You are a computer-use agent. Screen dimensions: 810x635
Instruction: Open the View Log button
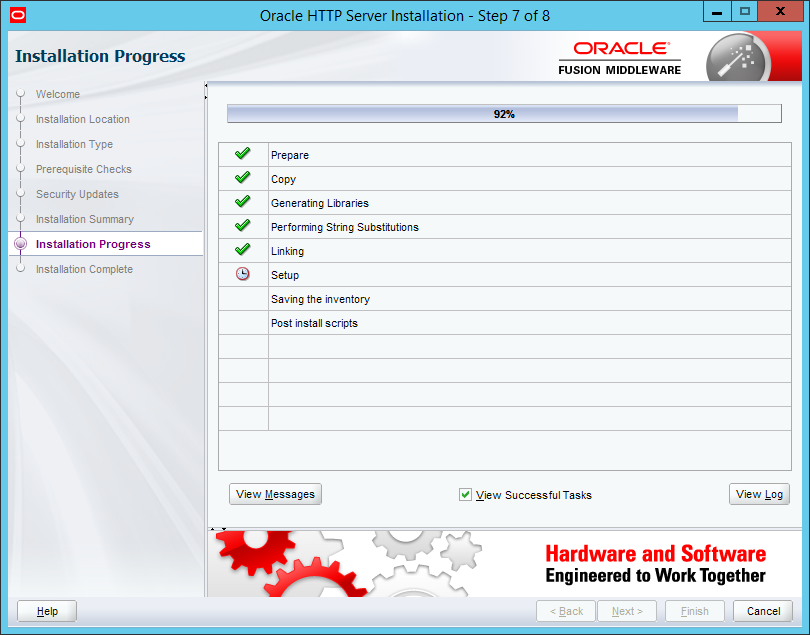pos(759,494)
